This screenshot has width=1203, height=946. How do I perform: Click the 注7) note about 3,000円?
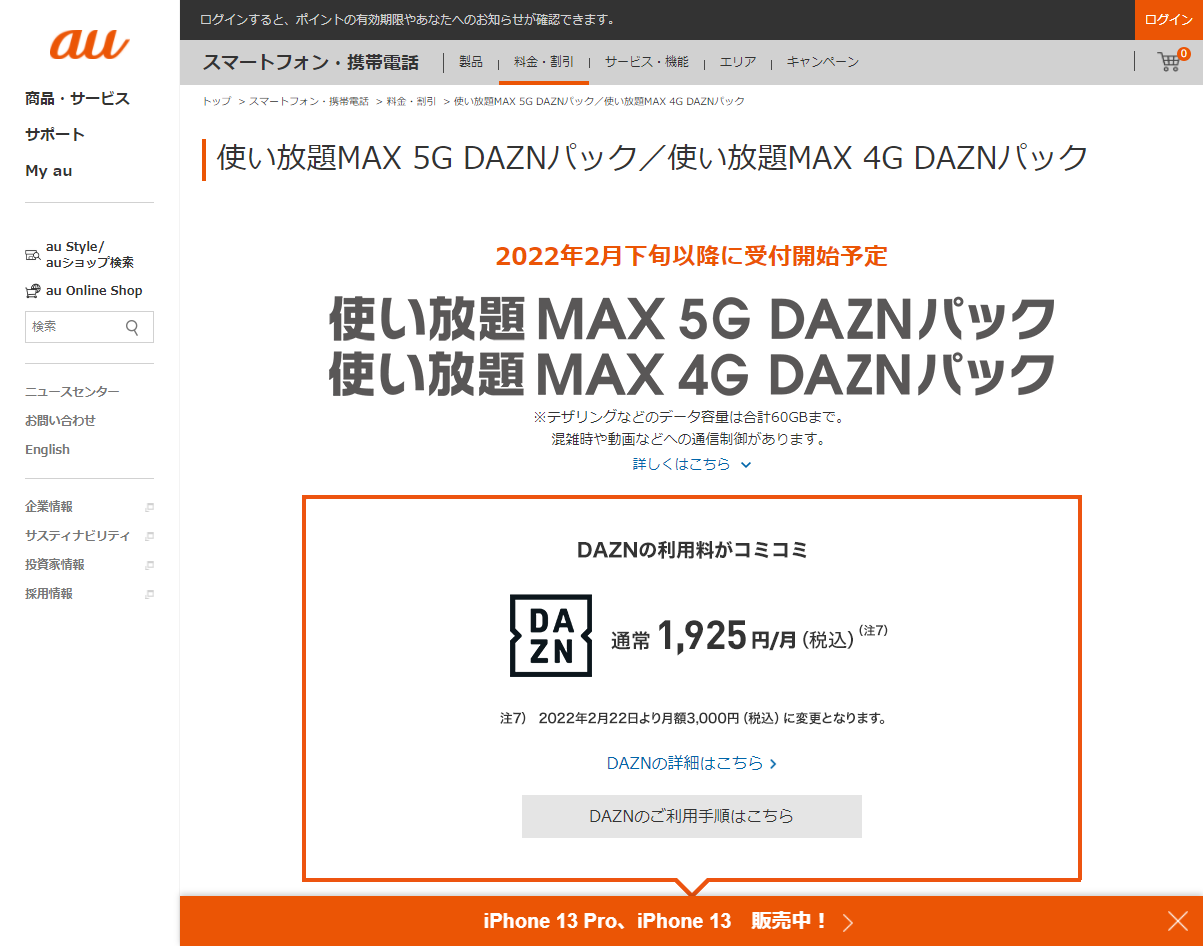692,718
